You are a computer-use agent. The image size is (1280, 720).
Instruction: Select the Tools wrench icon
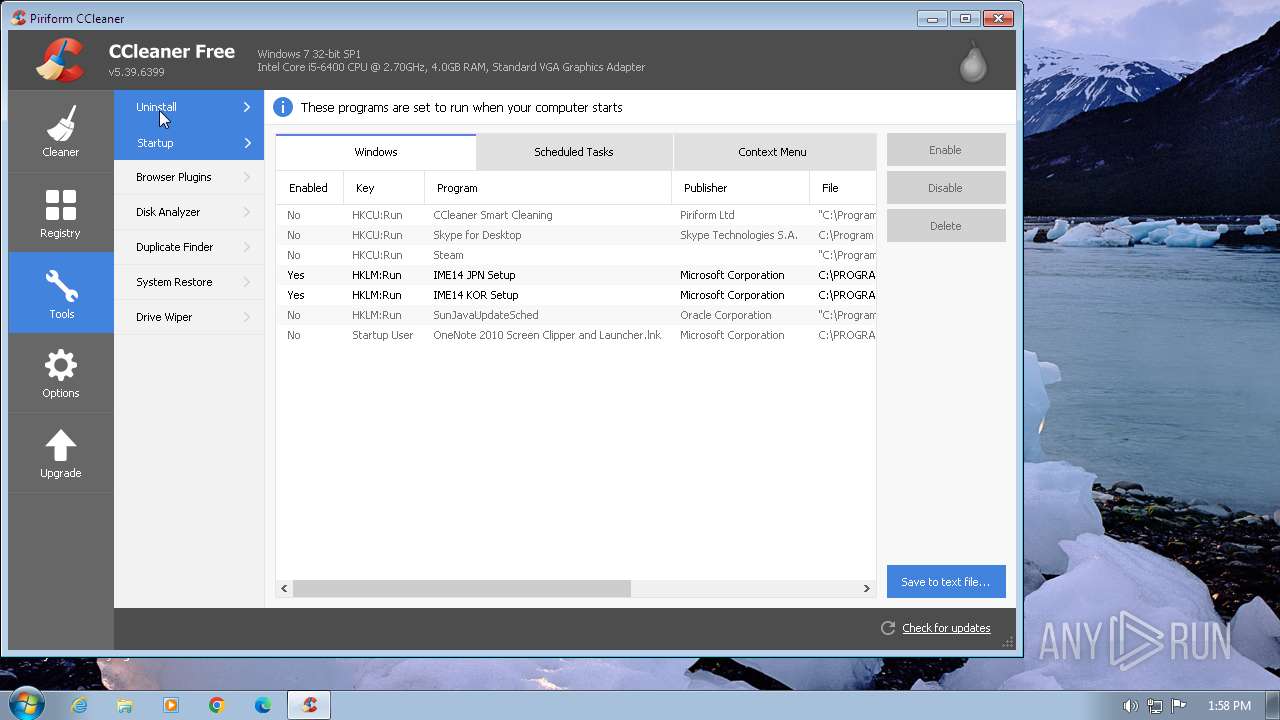[61, 286]
